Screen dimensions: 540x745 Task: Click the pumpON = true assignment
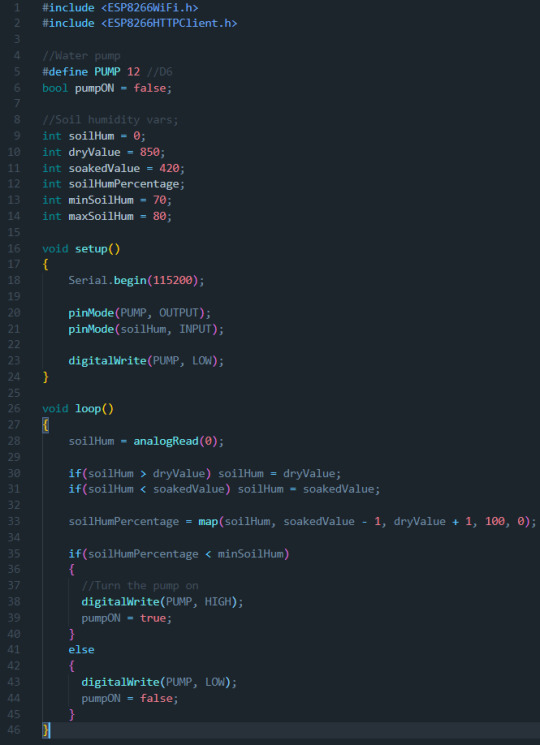click(x=126, y=618)
